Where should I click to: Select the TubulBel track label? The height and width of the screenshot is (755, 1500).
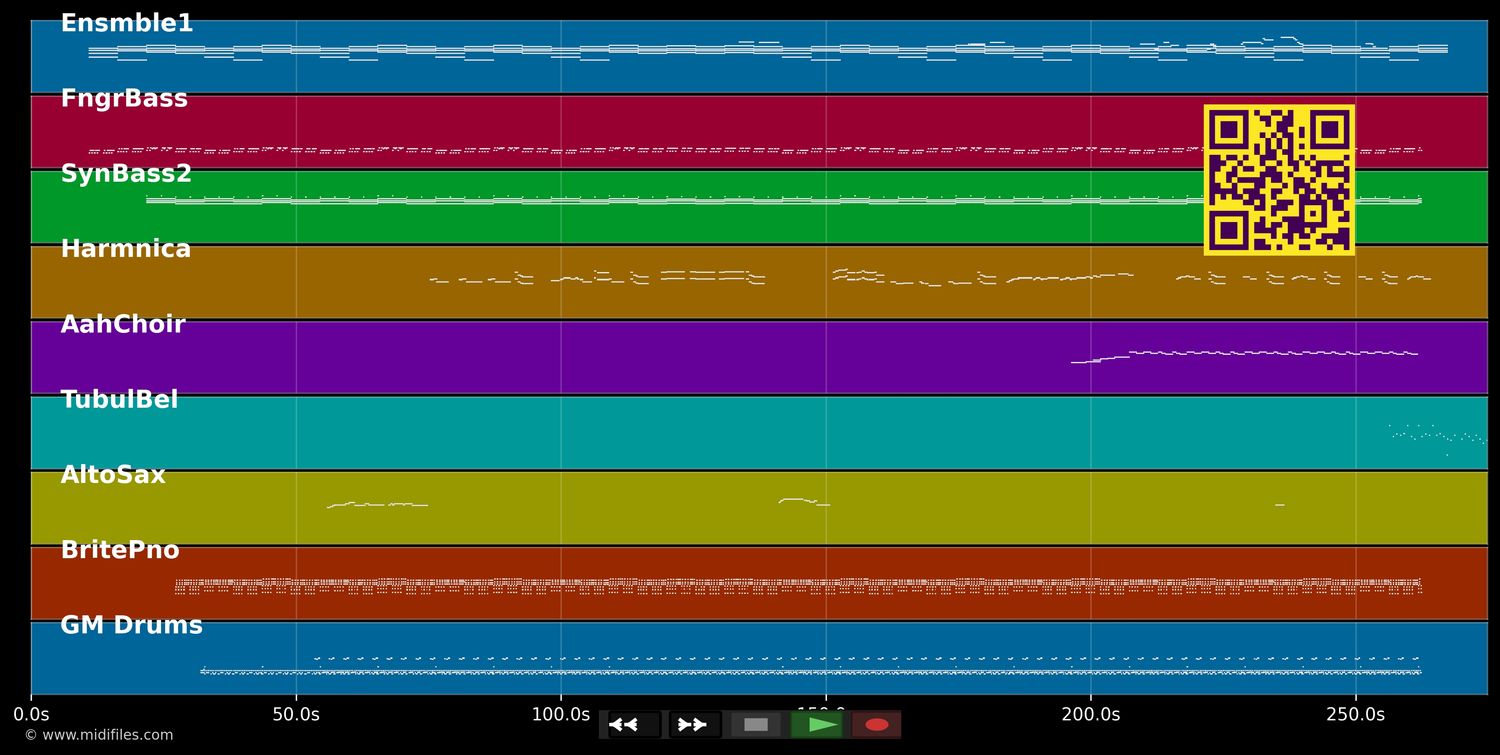tap(119, 400)
